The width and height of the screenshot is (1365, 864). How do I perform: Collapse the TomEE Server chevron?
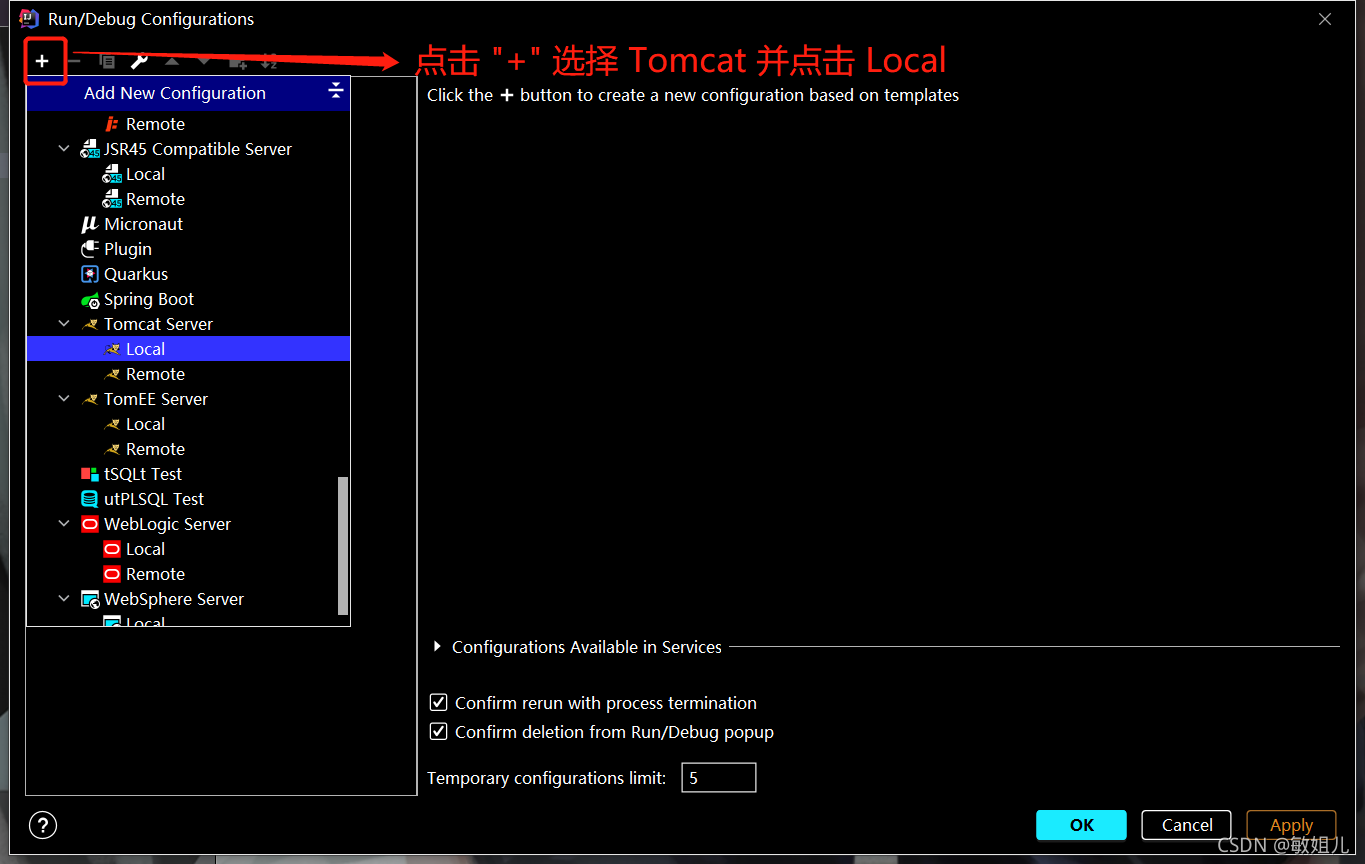point(64,399)
